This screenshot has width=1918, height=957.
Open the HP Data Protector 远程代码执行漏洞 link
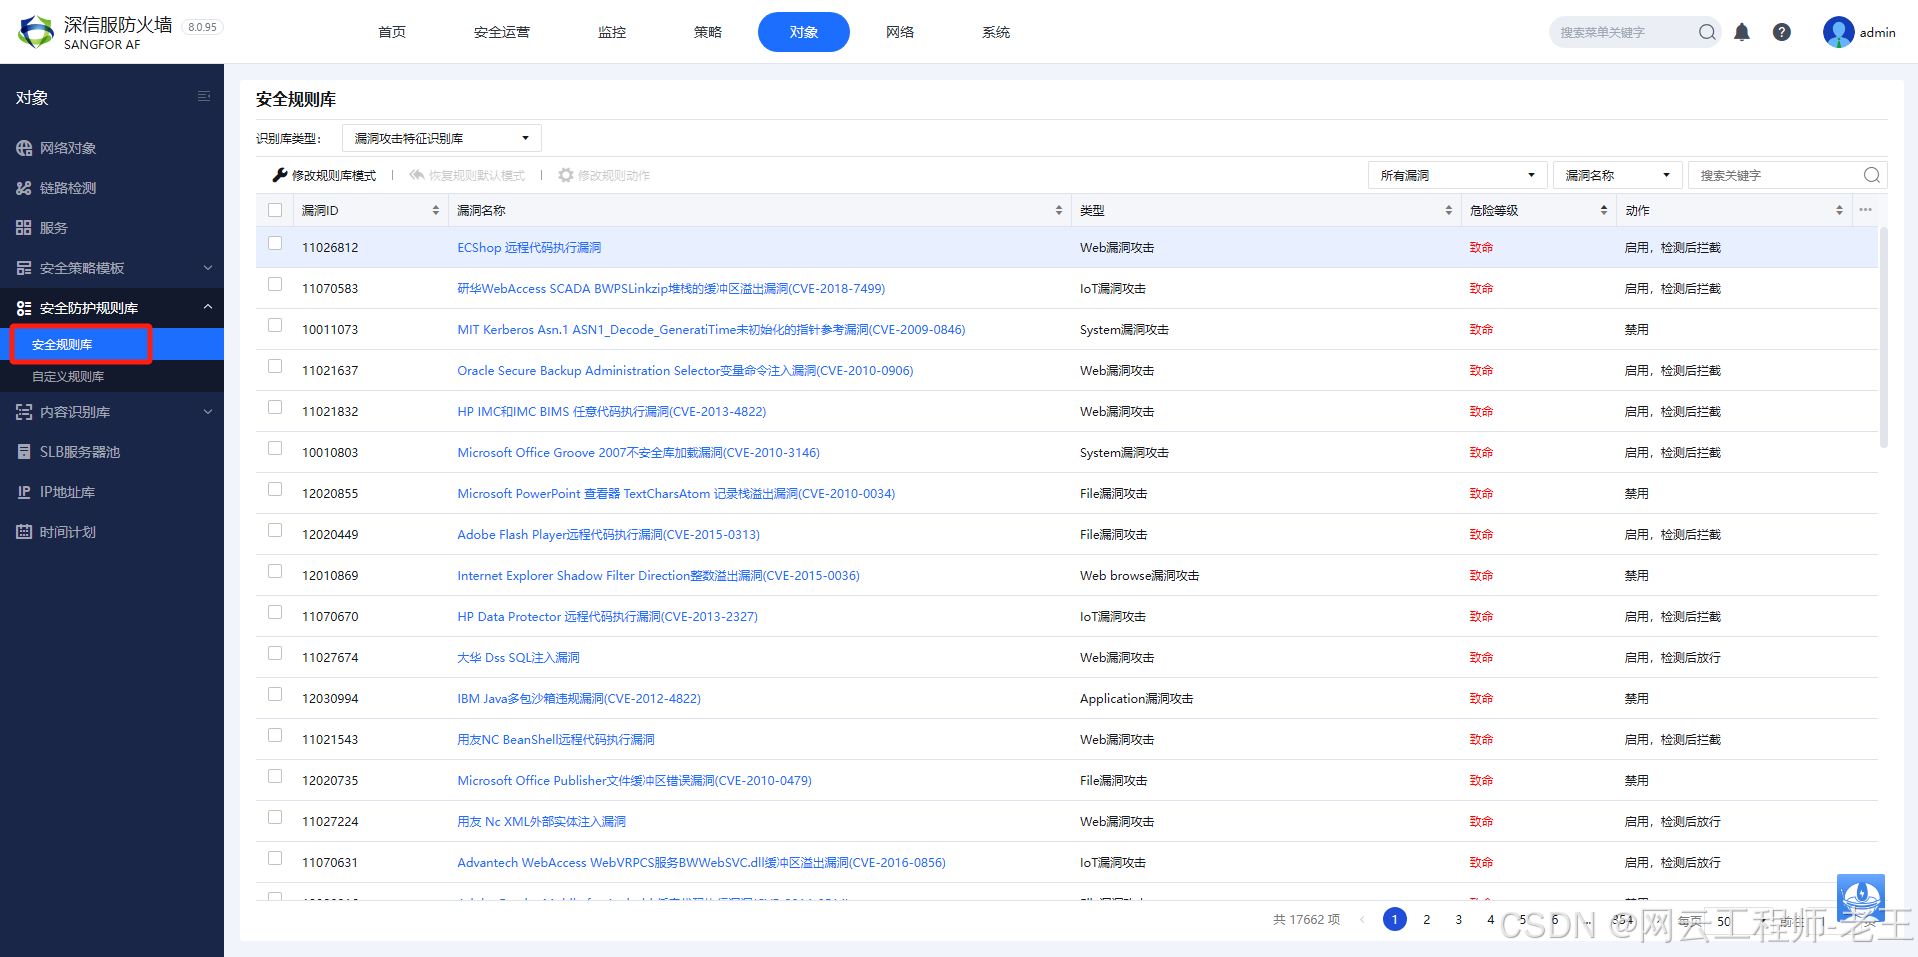click(607, 617)
